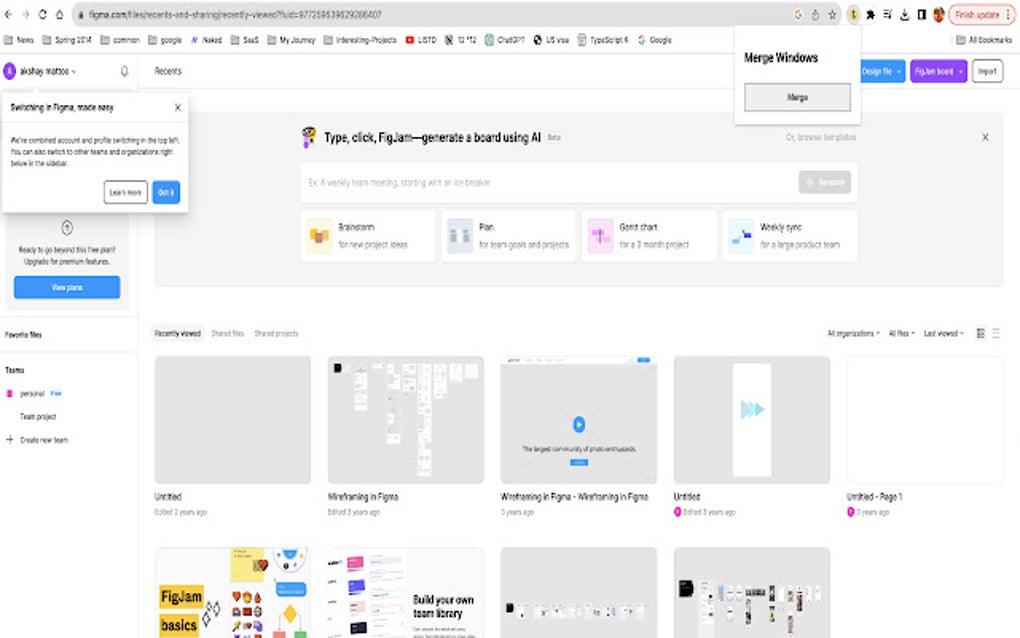Select the Shared files tab
This screenshot has height=638, width=1020.
[x=228, y=333]
